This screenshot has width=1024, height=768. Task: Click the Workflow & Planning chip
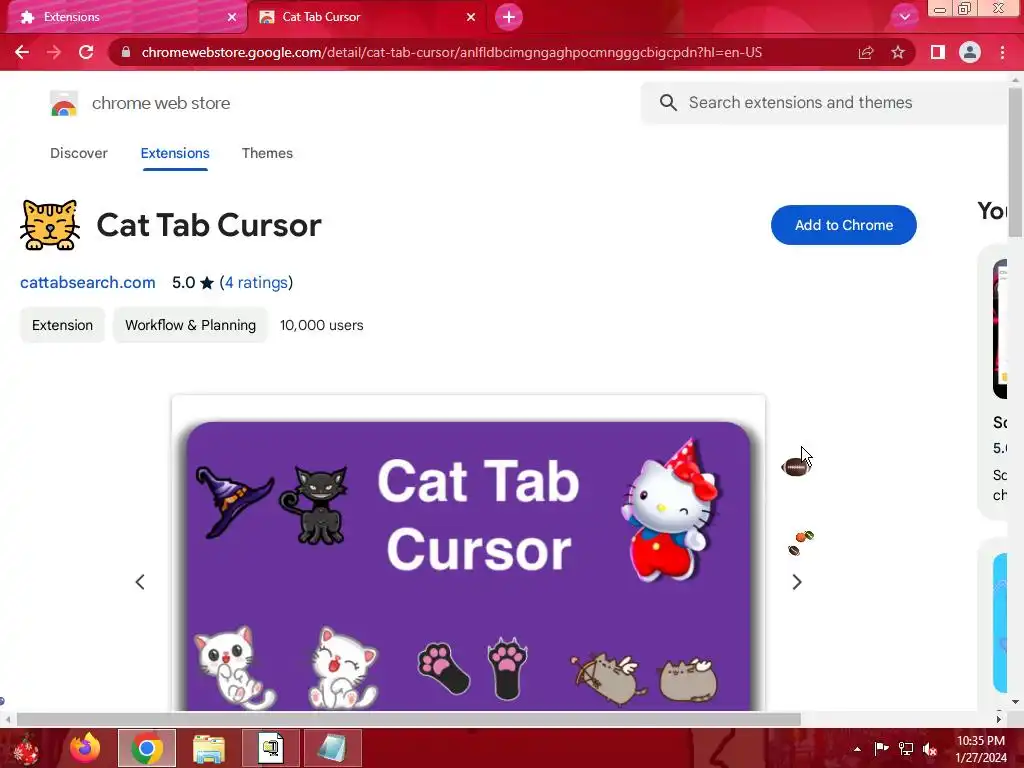click(190, 325)
